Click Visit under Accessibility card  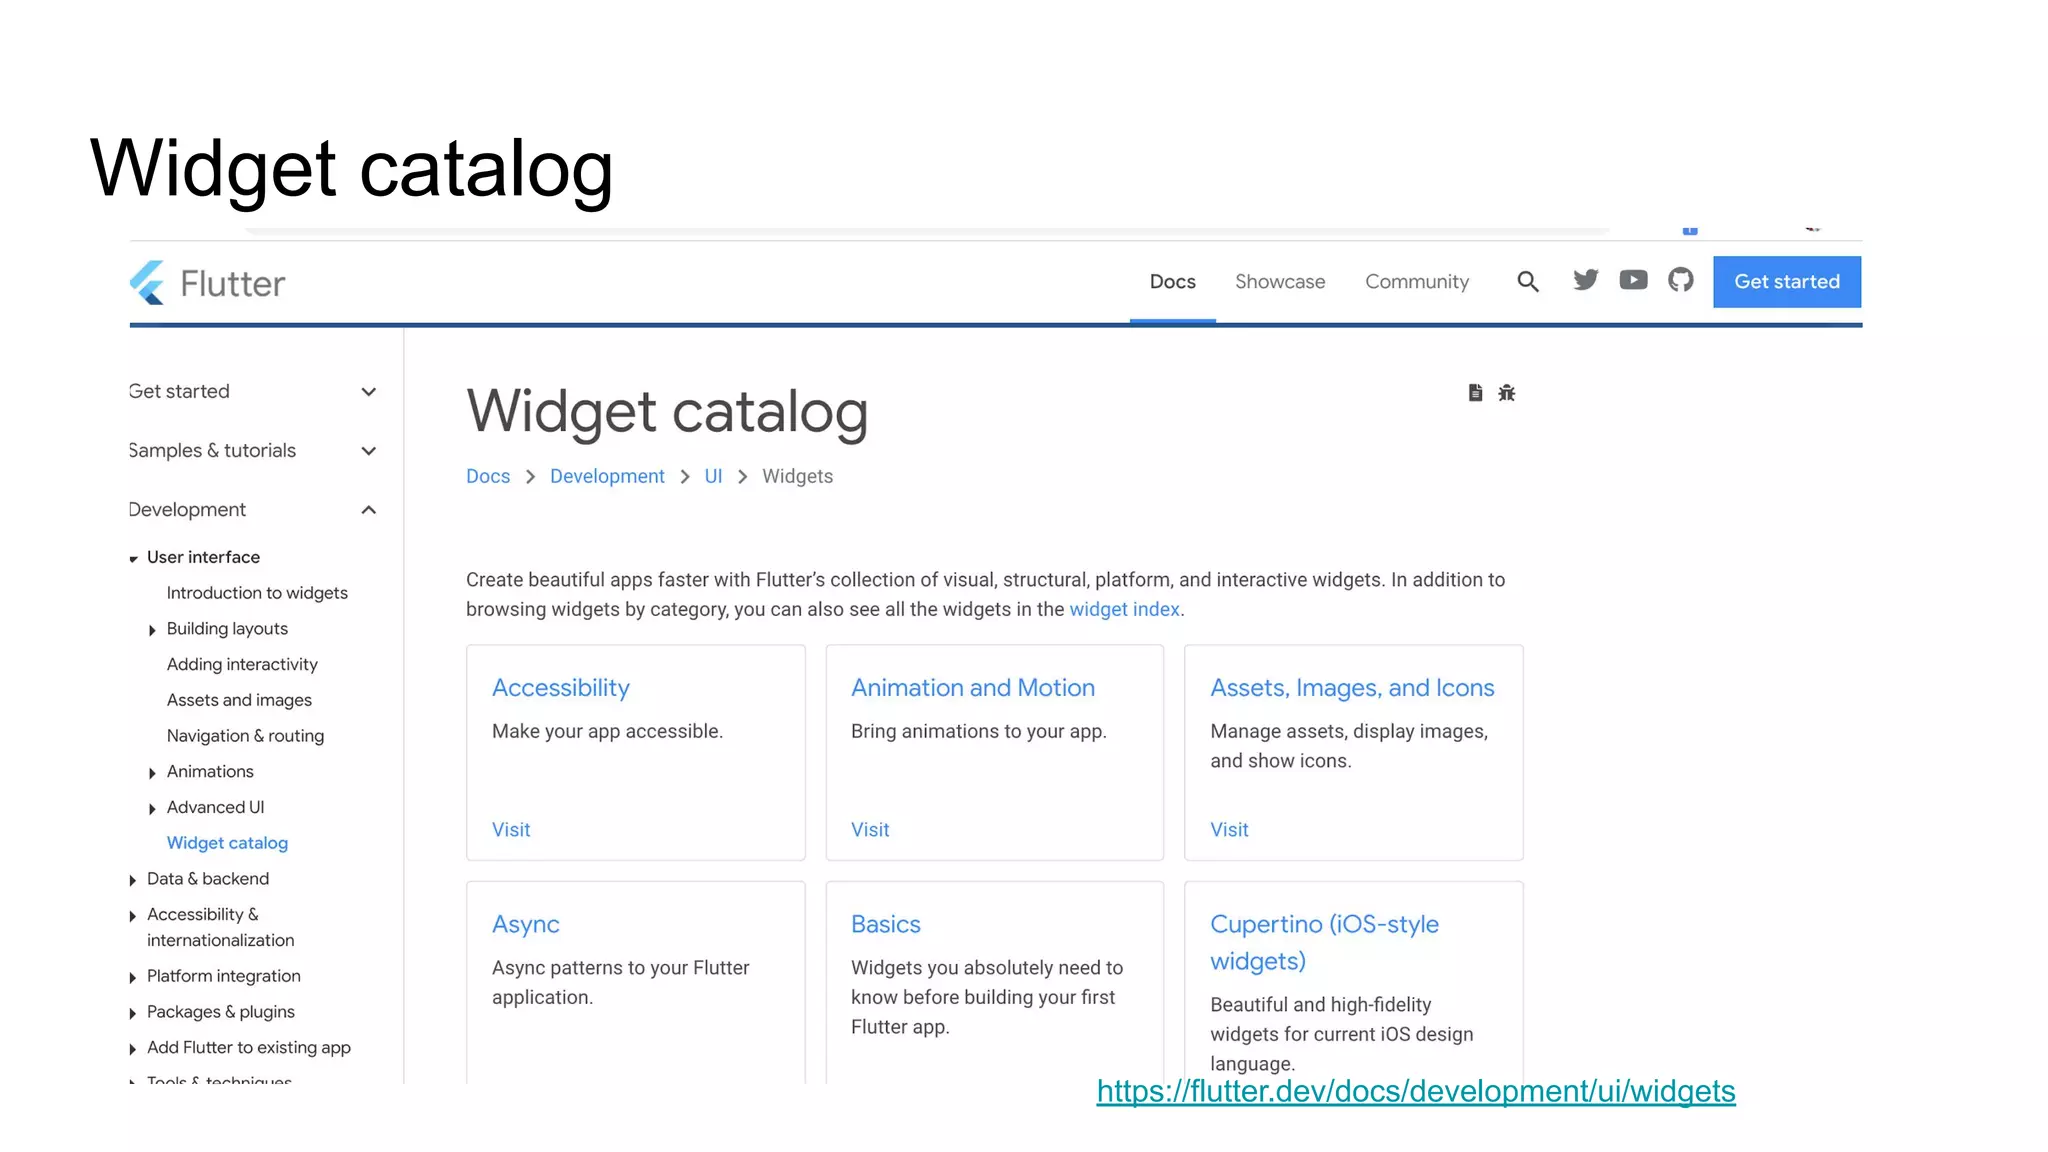[511, 829]
